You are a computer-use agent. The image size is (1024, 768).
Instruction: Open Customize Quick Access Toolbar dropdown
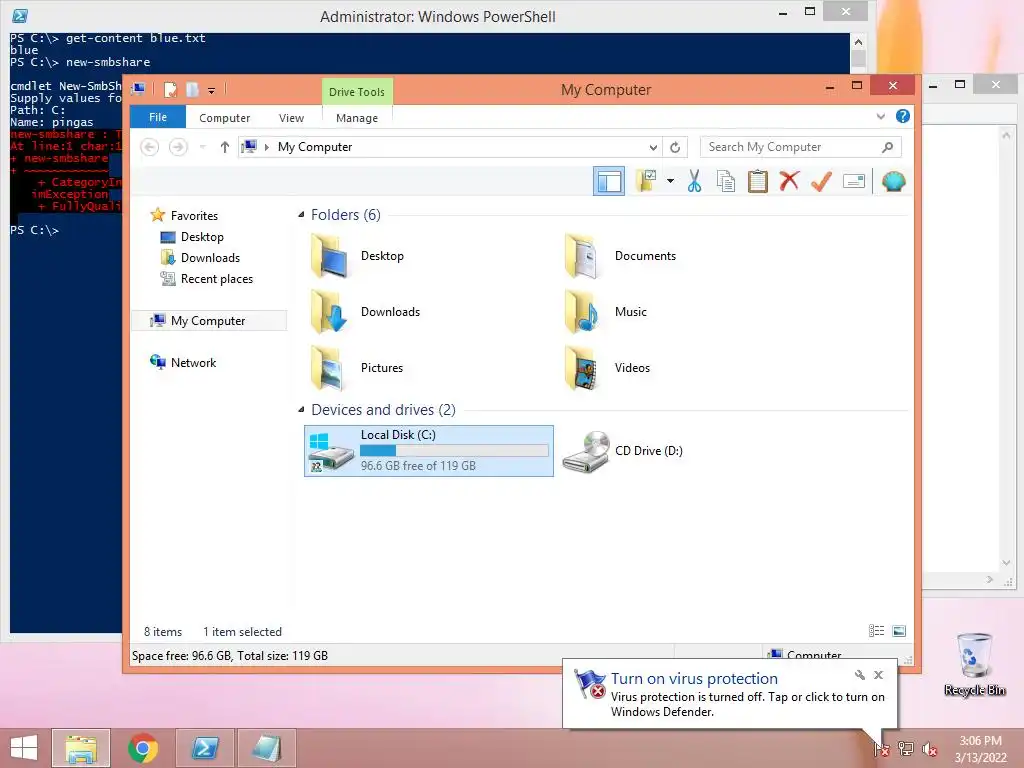point(212,91)
